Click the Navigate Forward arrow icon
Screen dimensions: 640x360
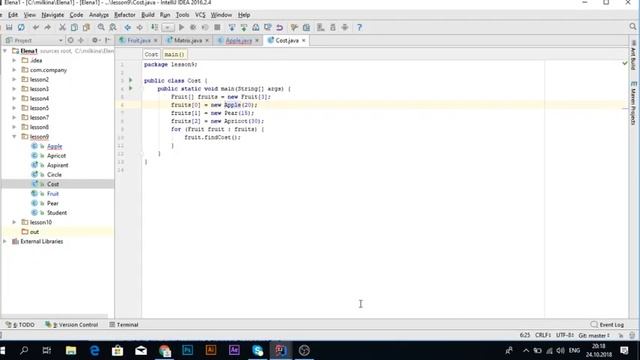click(140, 27)
